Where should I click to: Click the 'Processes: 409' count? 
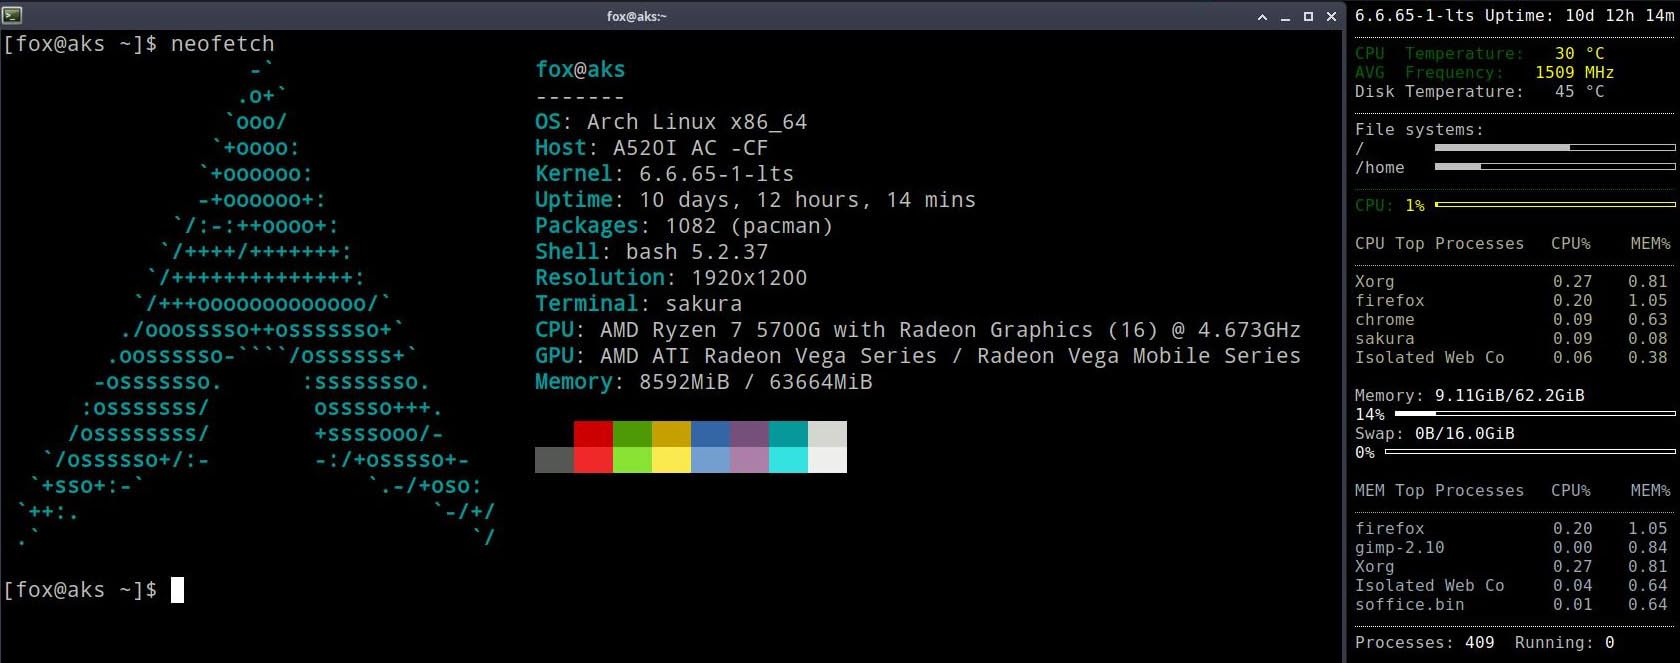click(1425, 643)
